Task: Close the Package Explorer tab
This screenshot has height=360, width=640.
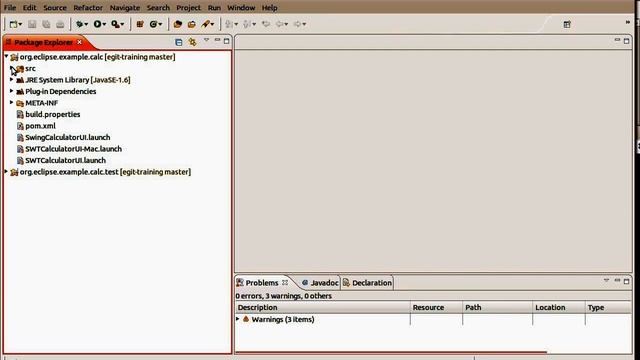Action: (80, 42)
